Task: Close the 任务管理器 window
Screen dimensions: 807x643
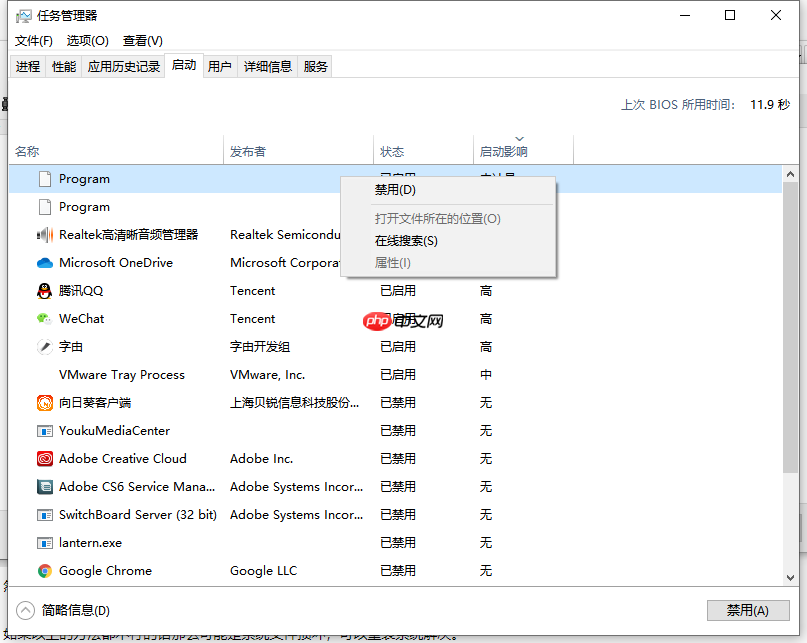Action: point(776,15)
